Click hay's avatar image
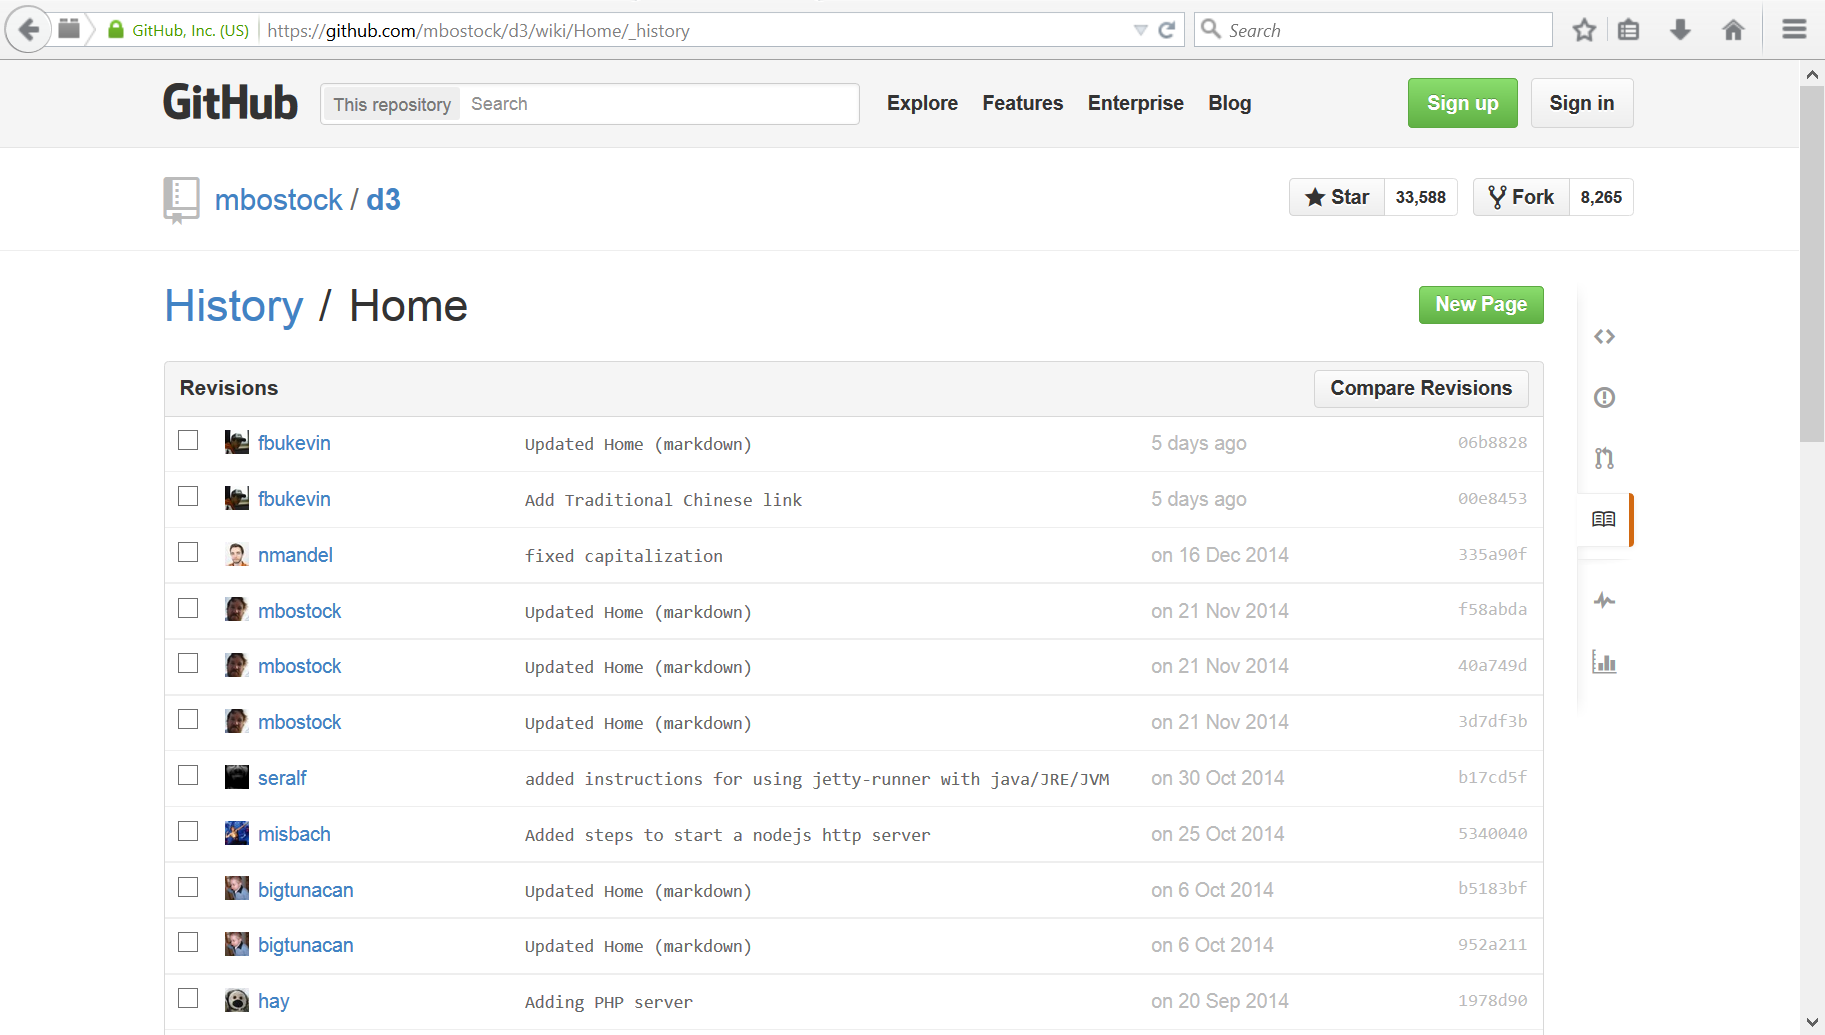The height and width of the screenshot is (1035, 1825). [237, 1000]
